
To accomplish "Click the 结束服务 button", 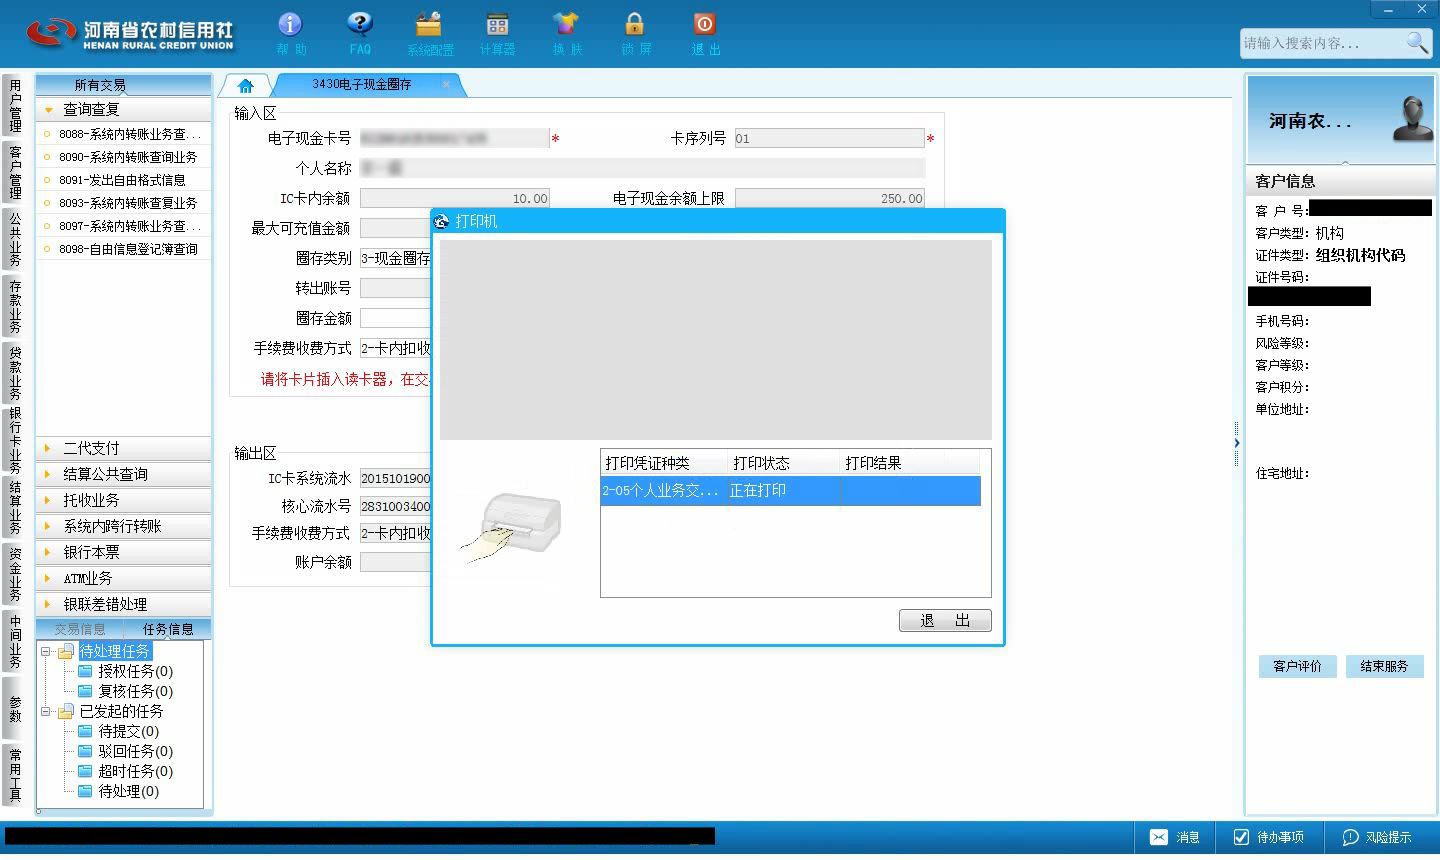I will (1384, 667).
